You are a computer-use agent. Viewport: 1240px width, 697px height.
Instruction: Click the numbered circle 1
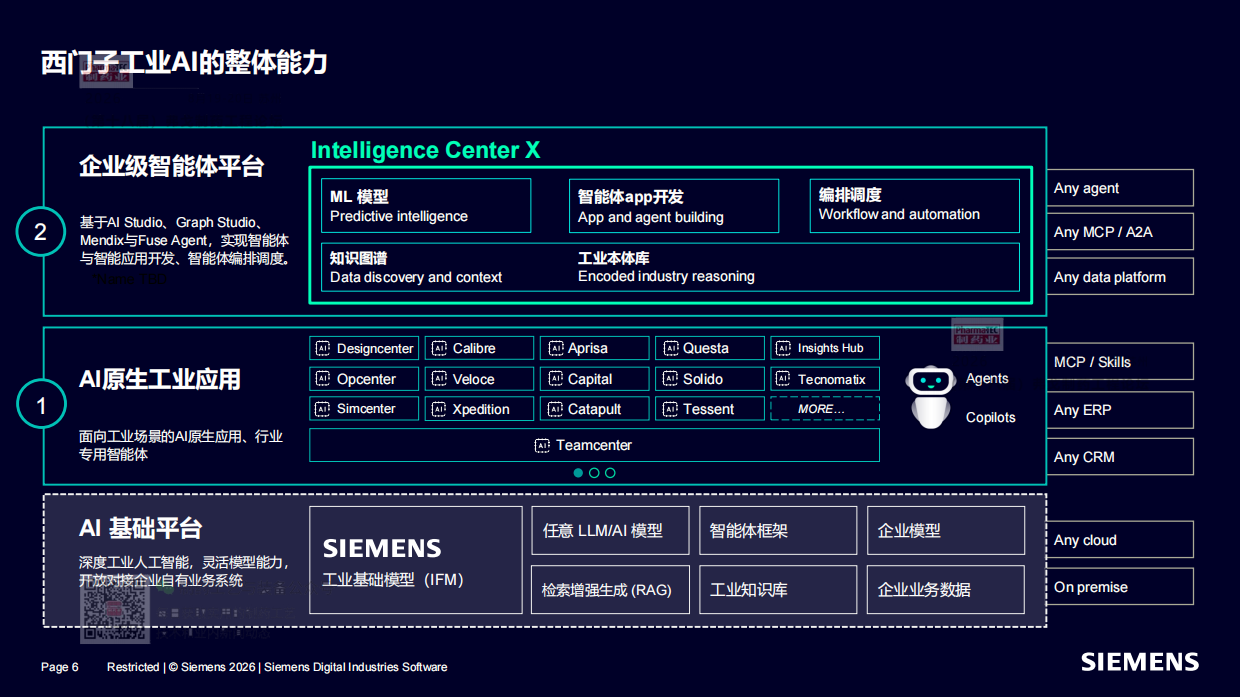41,406
